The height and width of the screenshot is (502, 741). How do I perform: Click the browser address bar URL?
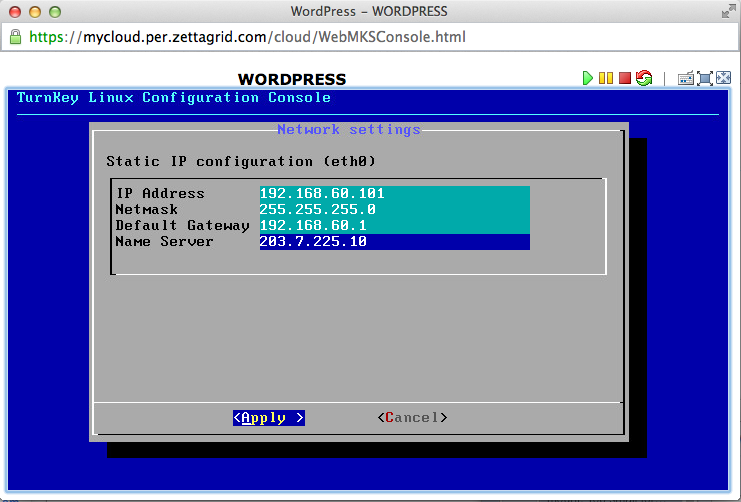[247, 37]
